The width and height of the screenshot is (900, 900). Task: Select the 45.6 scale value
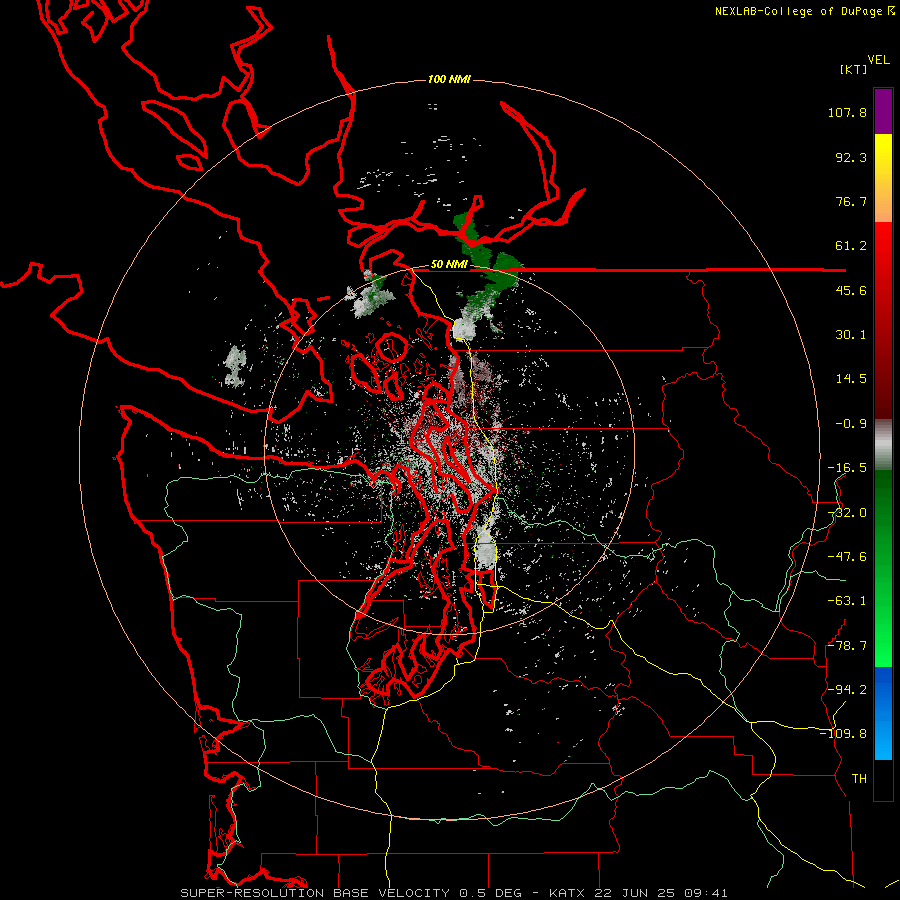tap(851, 290)
